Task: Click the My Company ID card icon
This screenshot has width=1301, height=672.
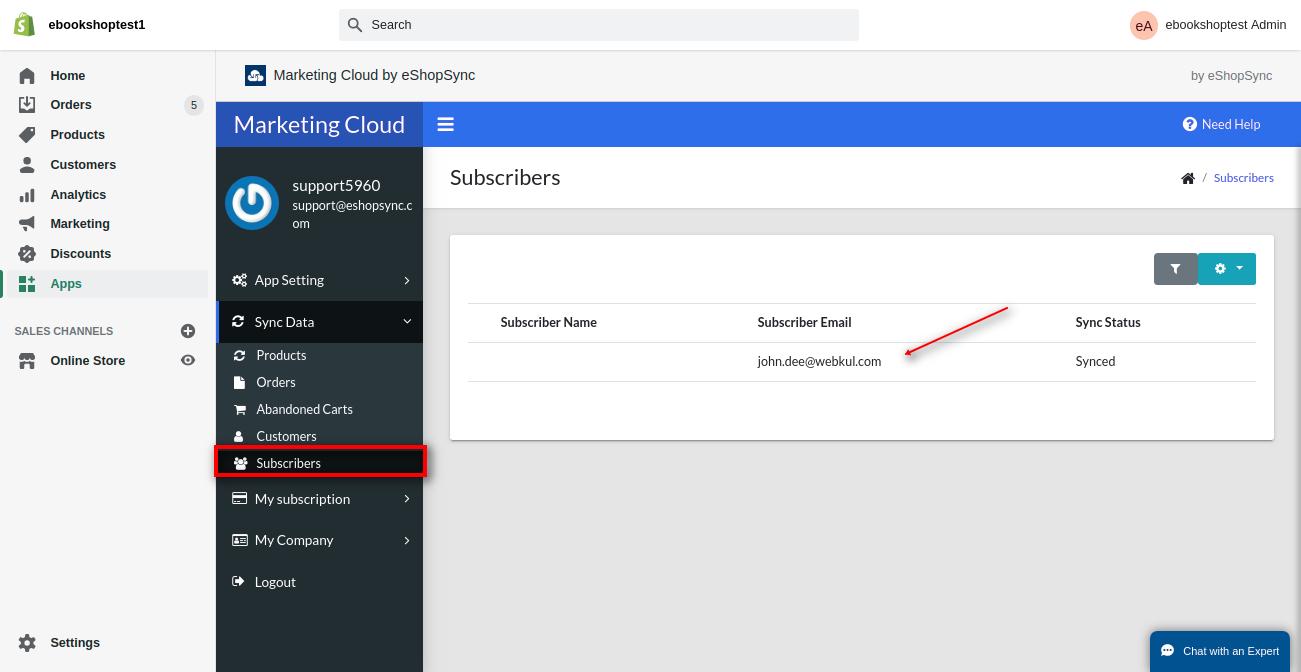Action: pyautogui.click(x=239, y=540)
